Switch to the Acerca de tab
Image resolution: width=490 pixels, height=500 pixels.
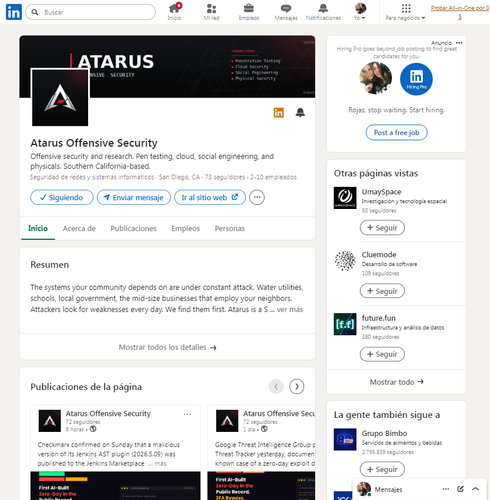pyautogui.click(x=79, y=228)
